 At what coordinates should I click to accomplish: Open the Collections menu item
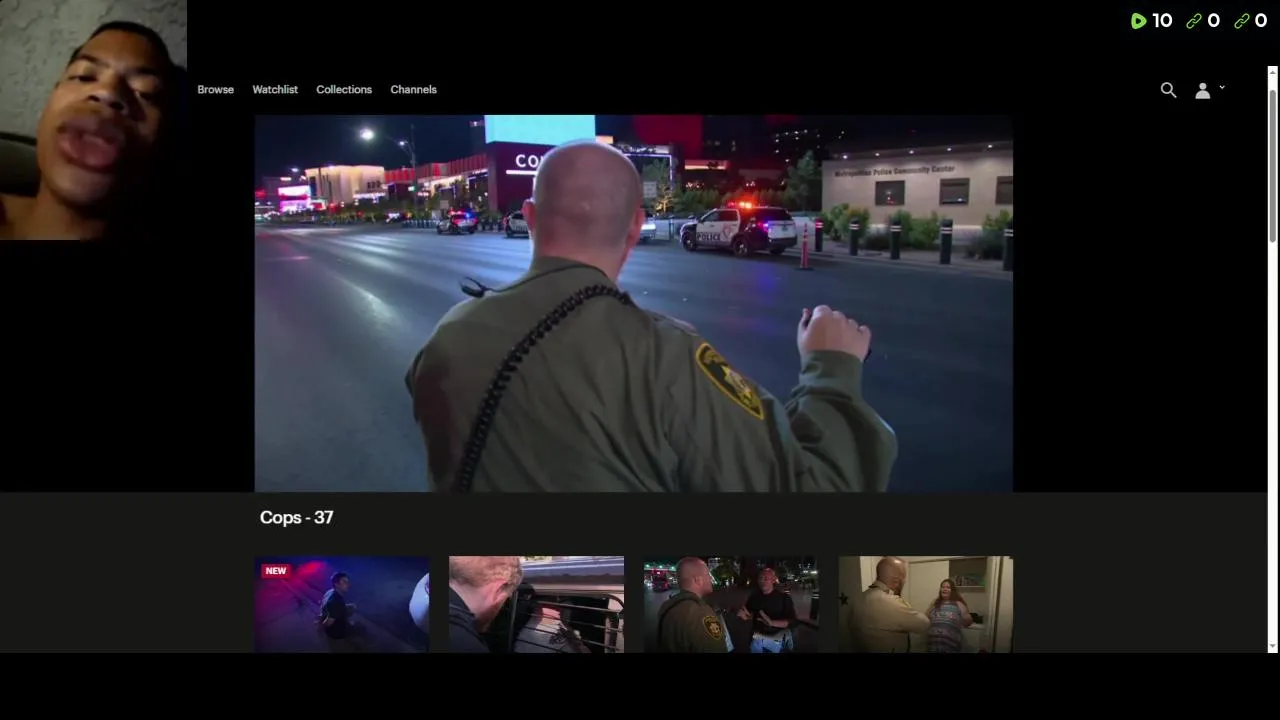click(x=344, y=90)
